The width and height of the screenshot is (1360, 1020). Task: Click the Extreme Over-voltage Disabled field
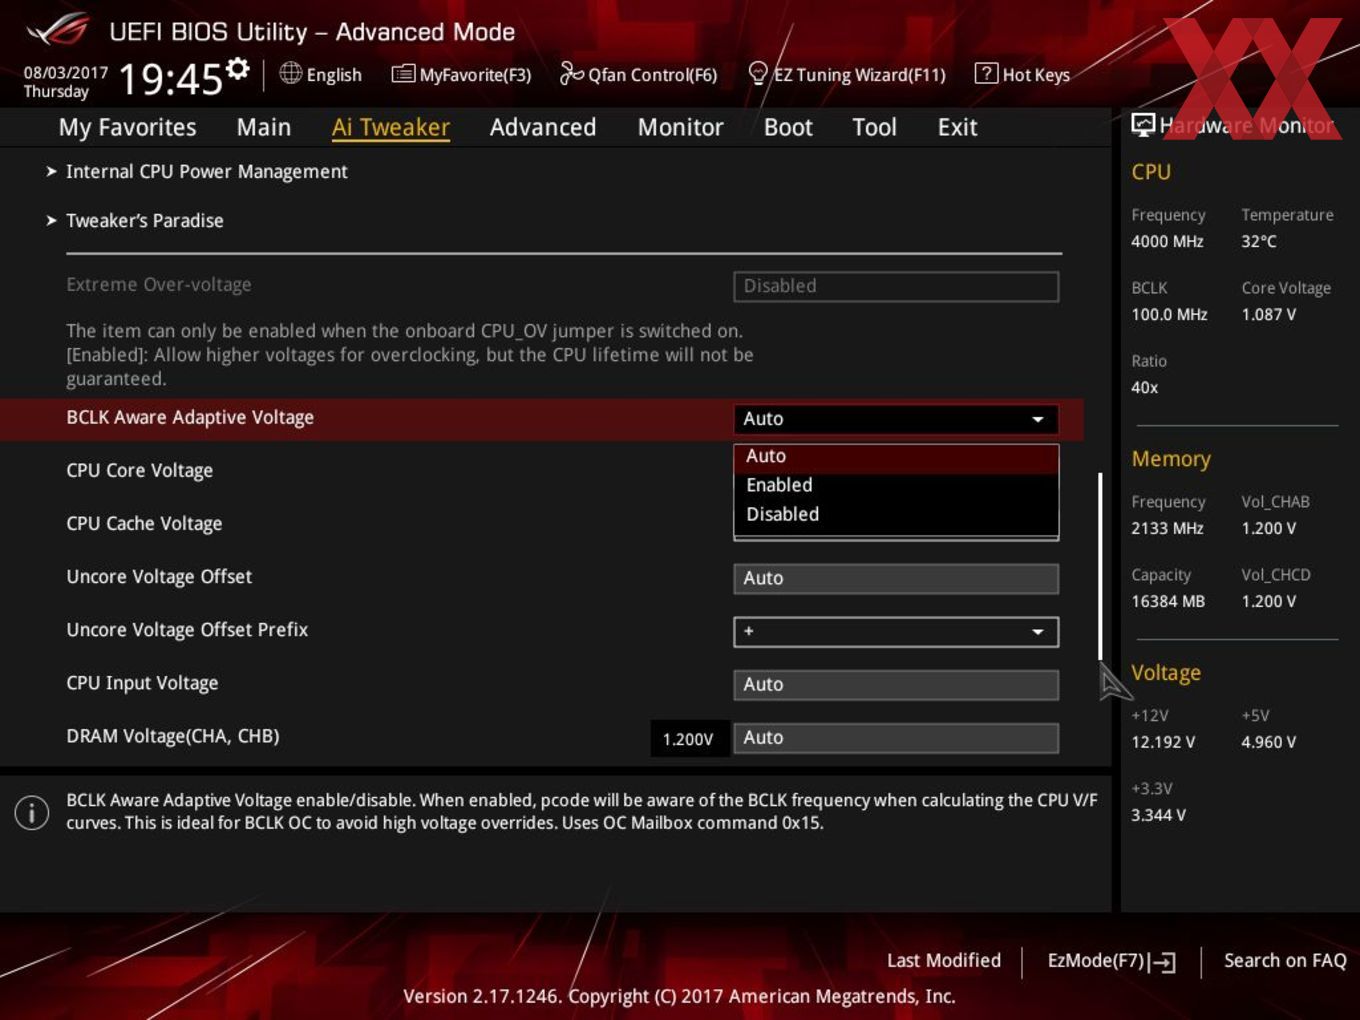click(x=896, y=286)
